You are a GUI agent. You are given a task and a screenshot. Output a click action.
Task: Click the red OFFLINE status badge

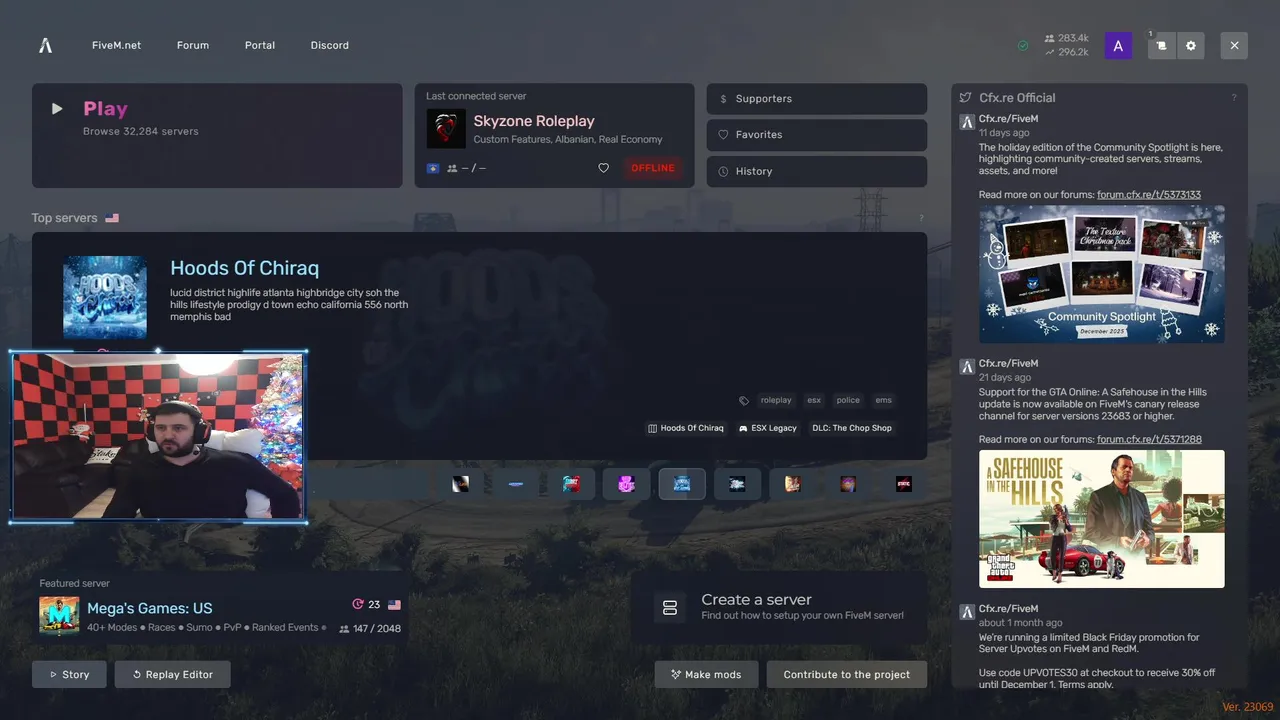653,168
